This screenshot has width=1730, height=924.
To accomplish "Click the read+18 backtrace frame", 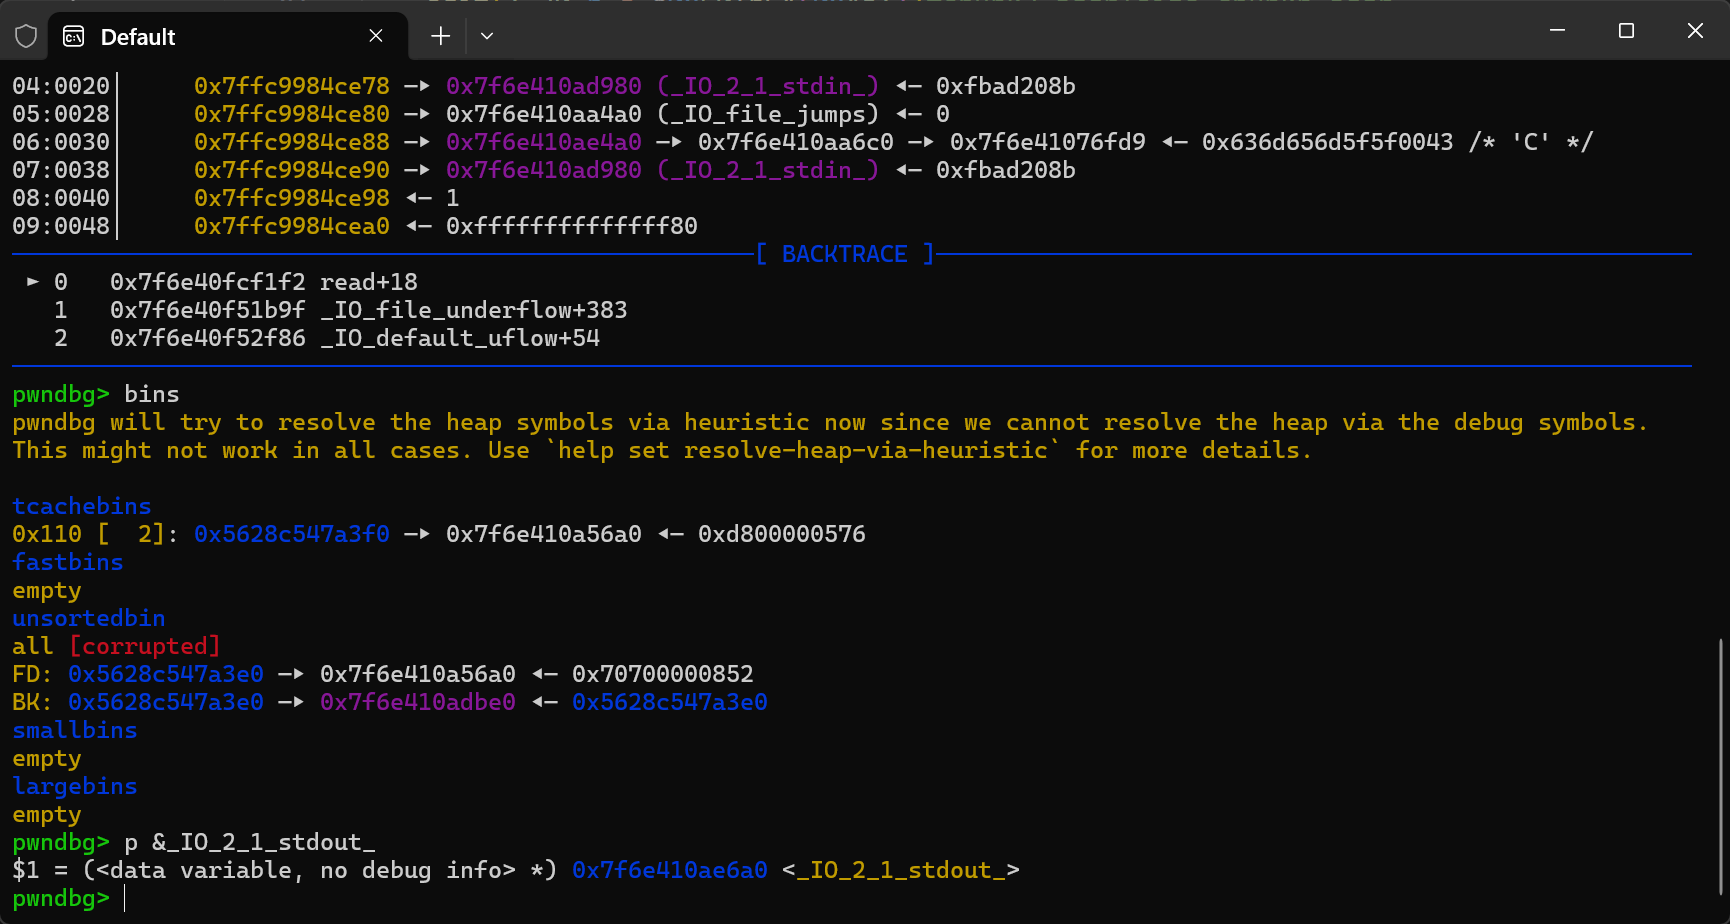I will click(x=368, y=282).
